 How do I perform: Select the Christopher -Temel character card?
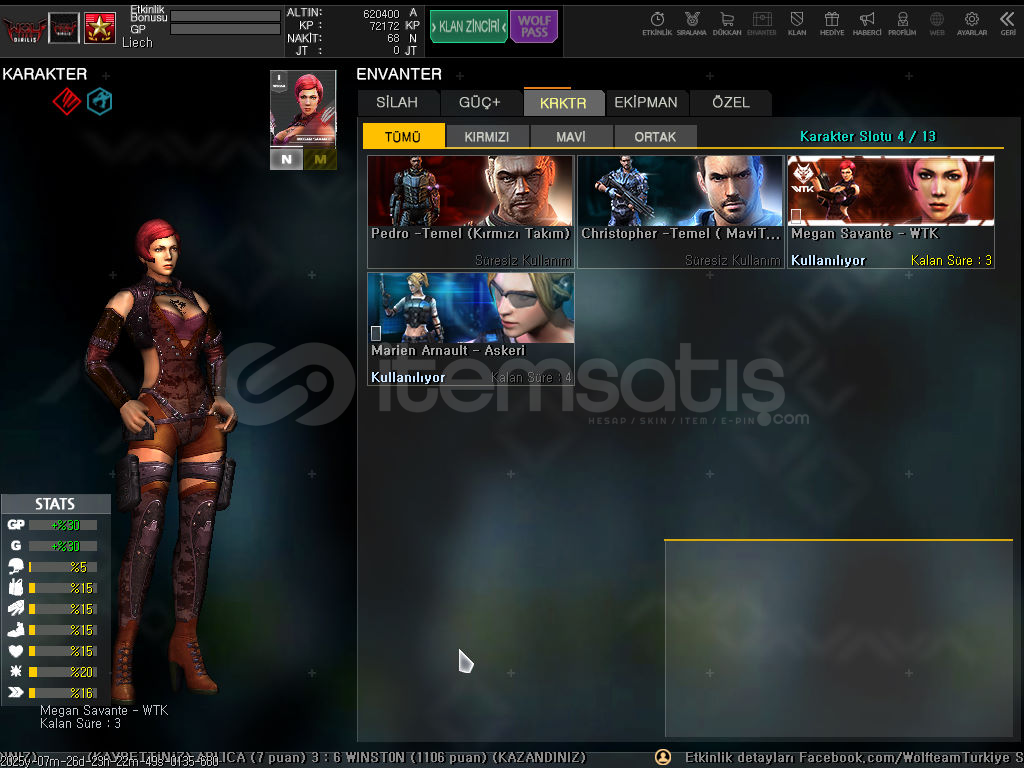[680, 212]
